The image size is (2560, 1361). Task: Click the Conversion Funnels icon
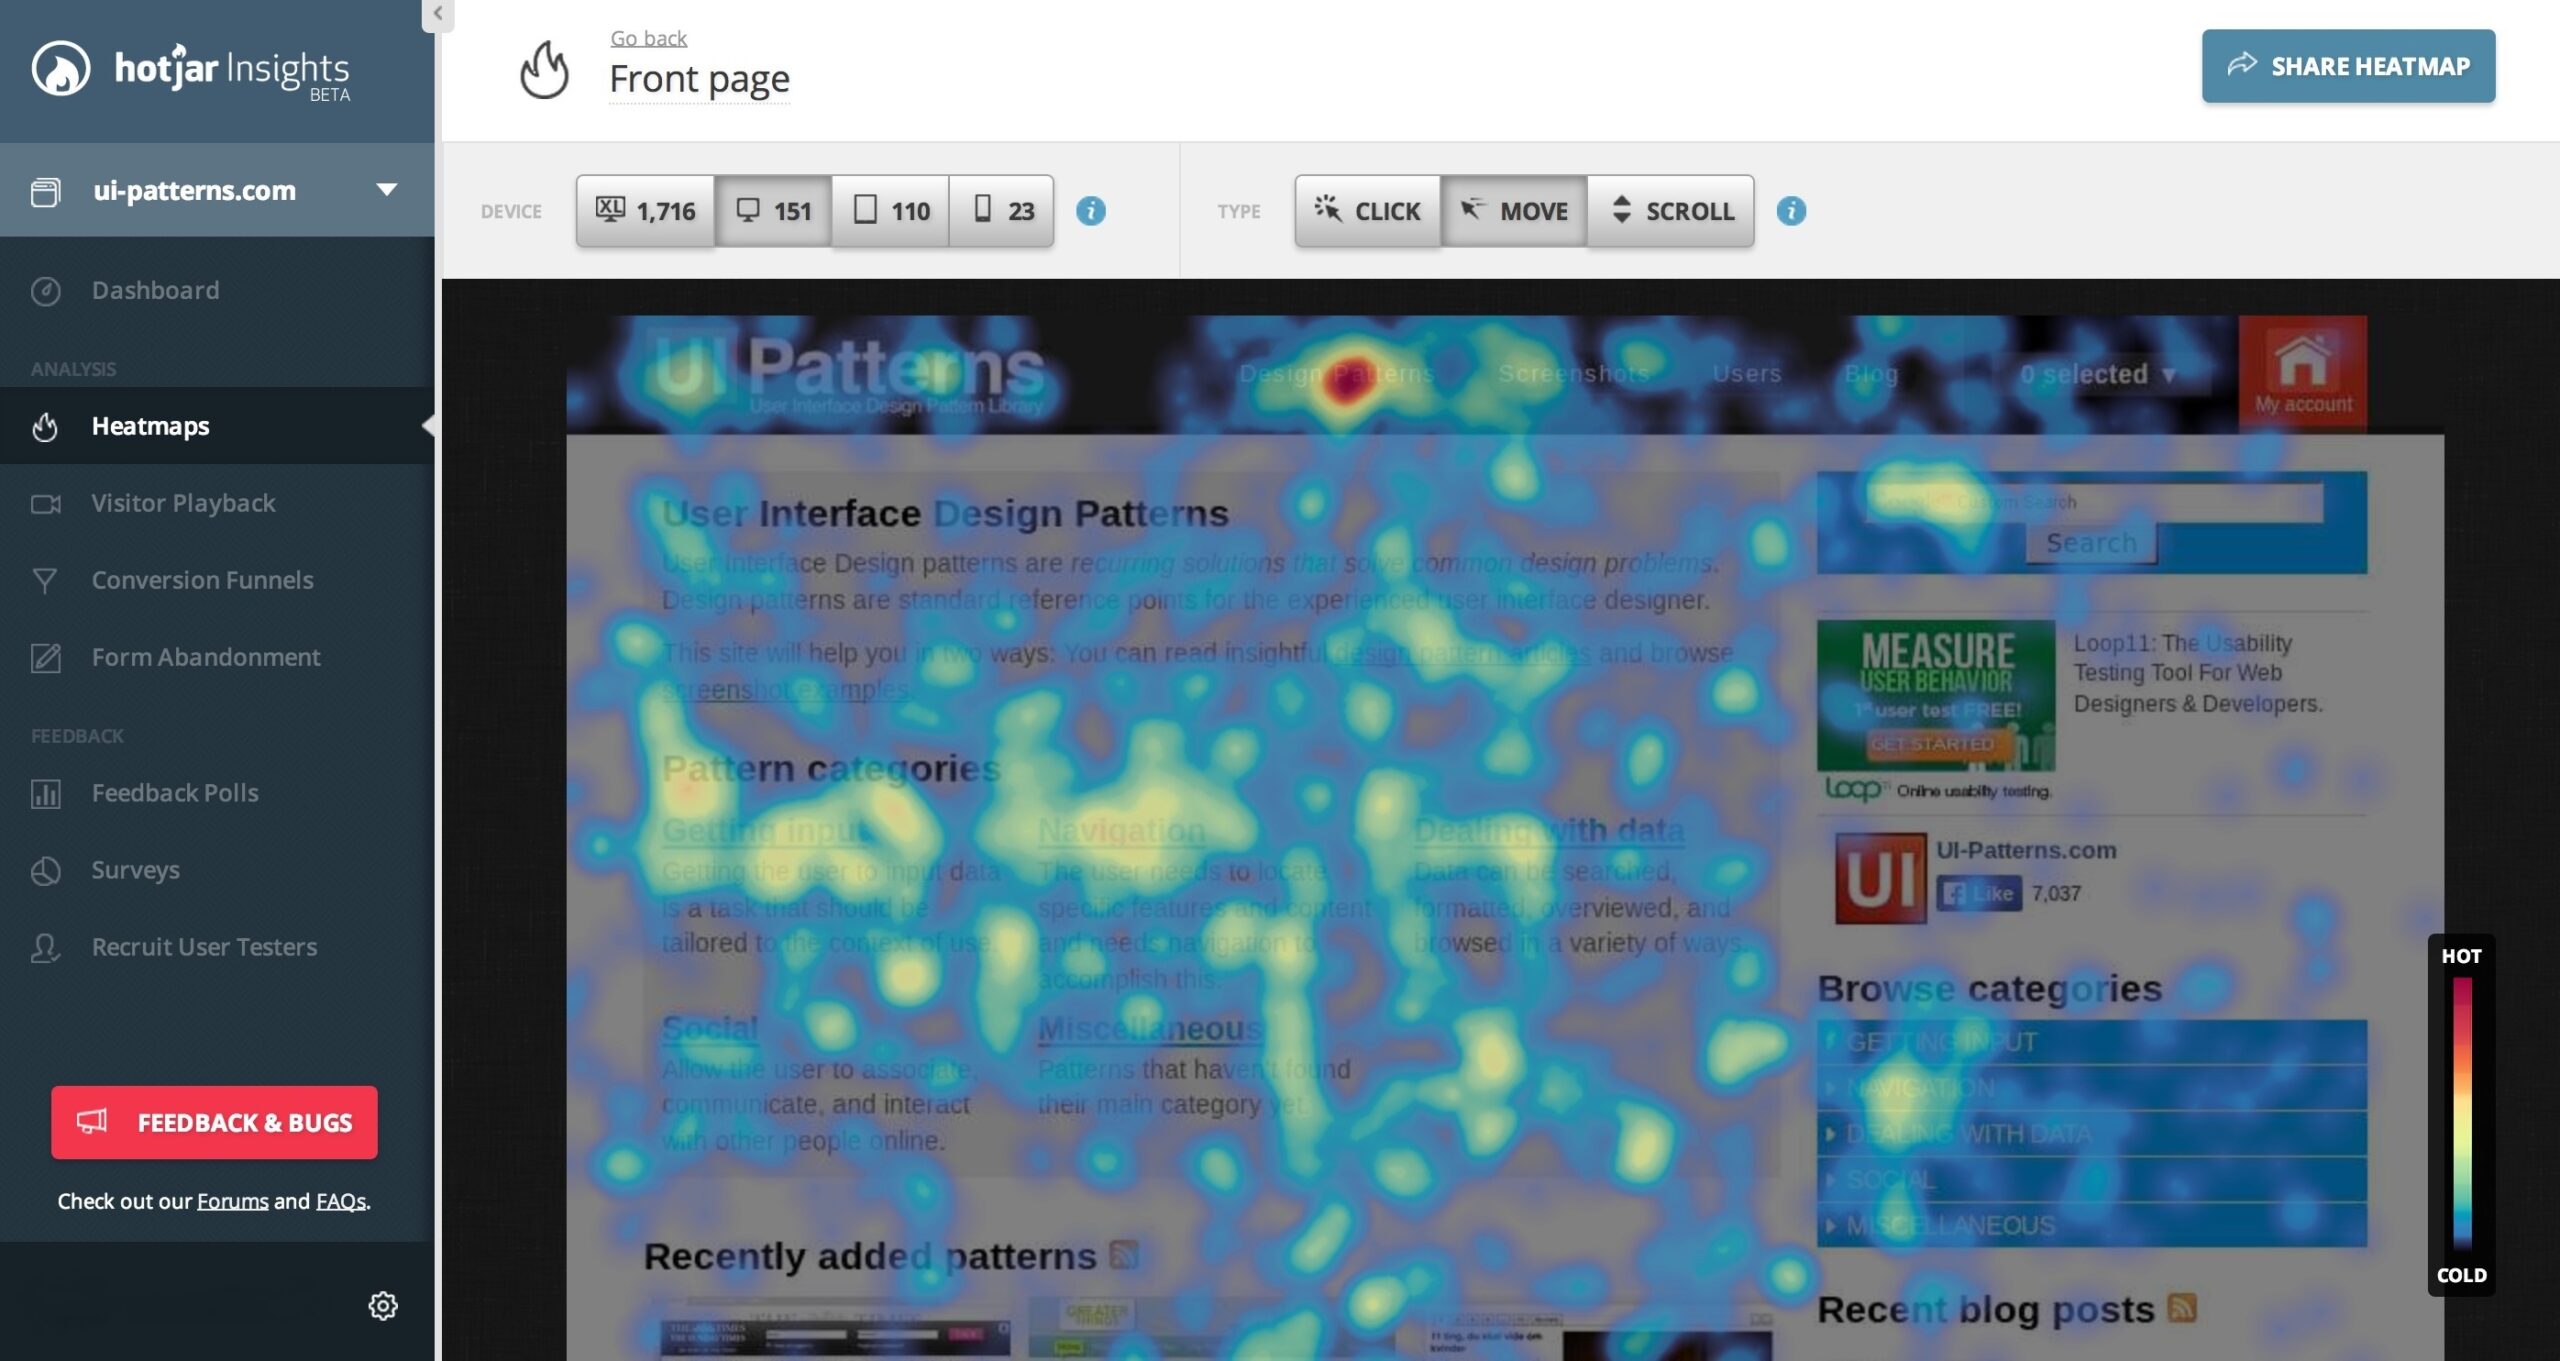tap(46, 579)
